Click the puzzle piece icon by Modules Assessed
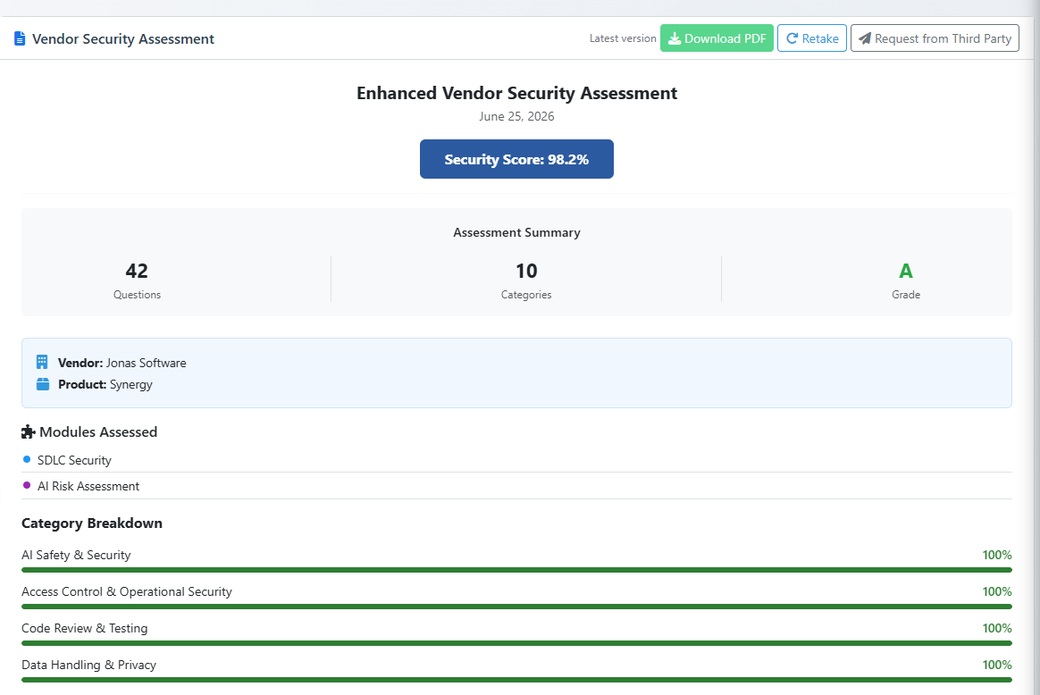The width and height of the screenshot is (1040, 695). point(28,432)
